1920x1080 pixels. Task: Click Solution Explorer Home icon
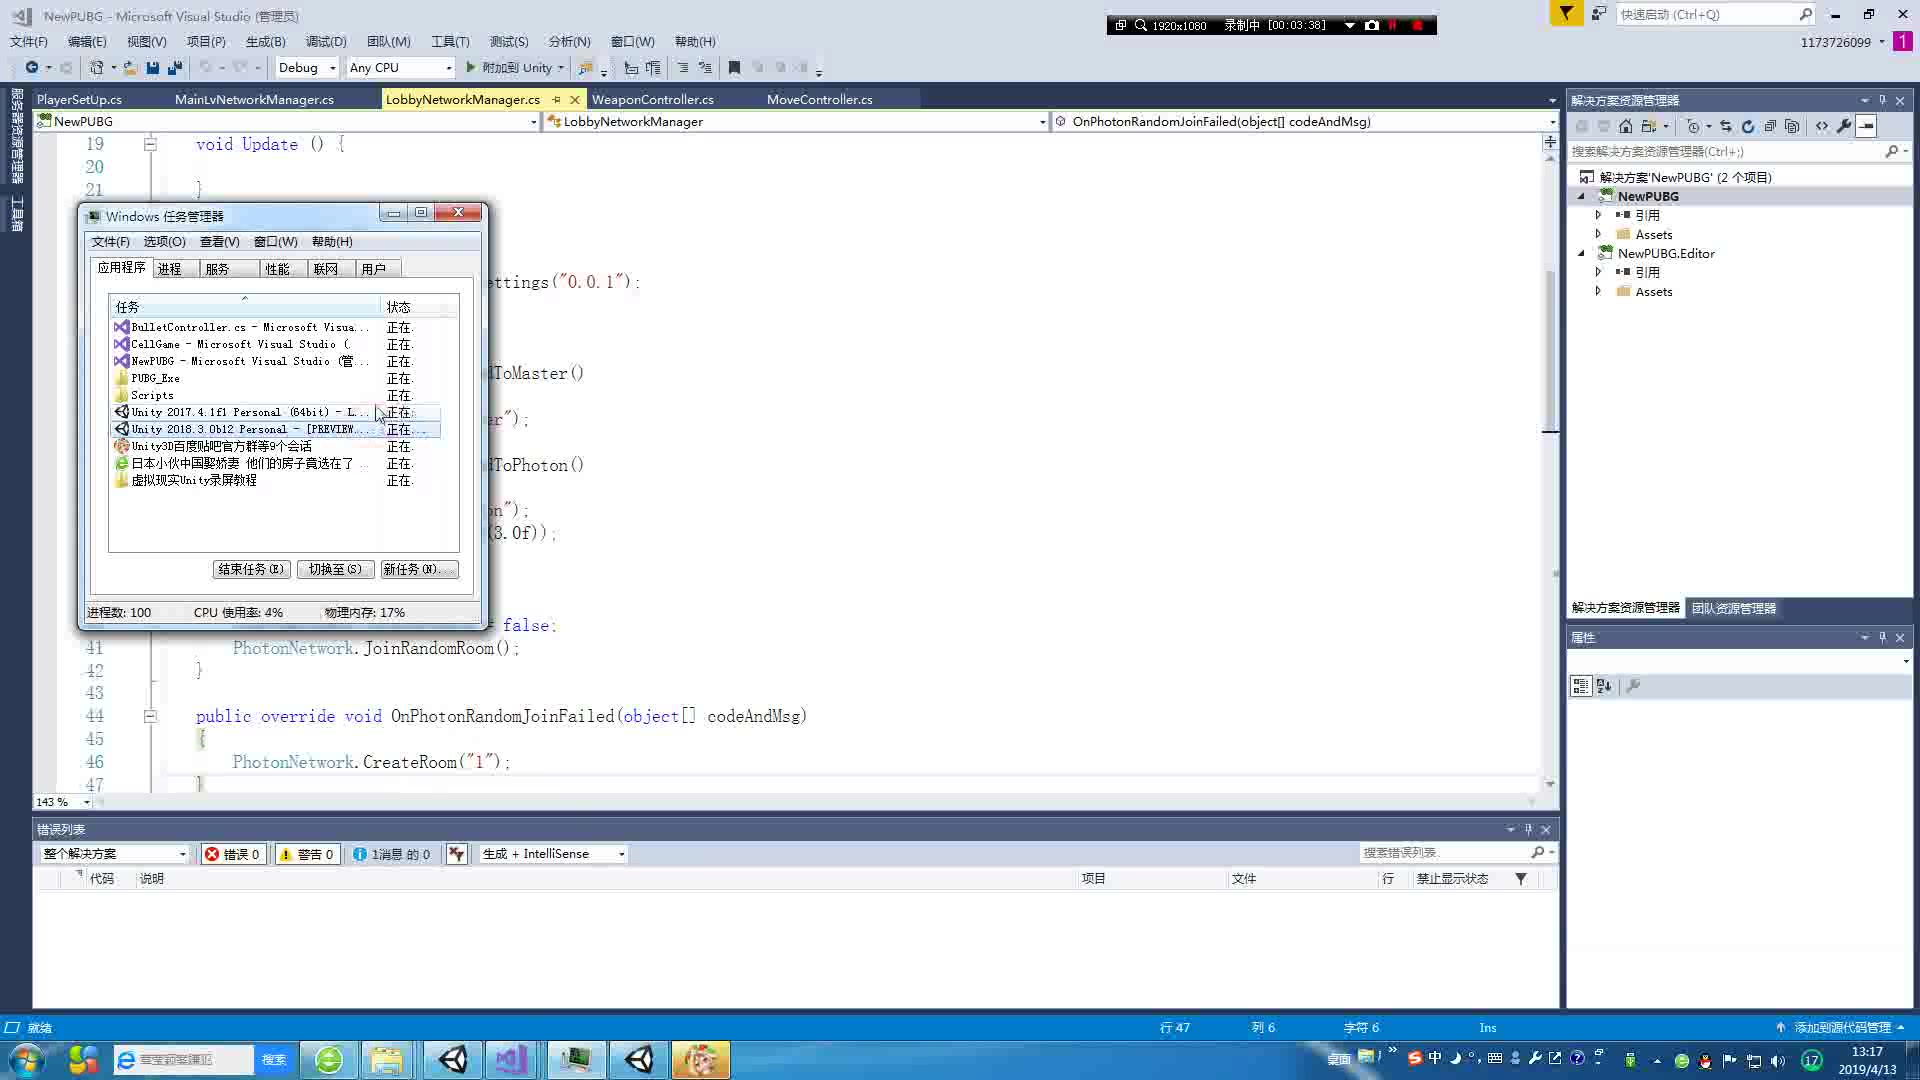click(x=1625, y=126)
